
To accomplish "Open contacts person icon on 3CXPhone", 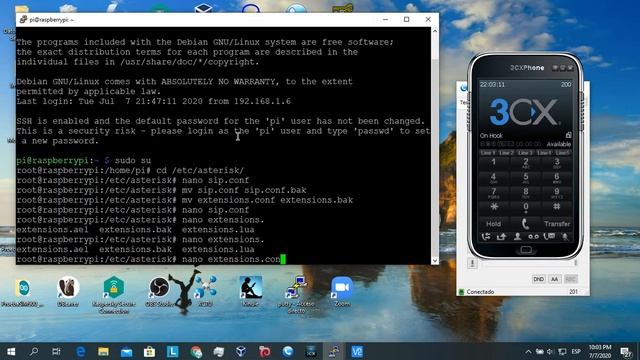I will tap(517, 236).
